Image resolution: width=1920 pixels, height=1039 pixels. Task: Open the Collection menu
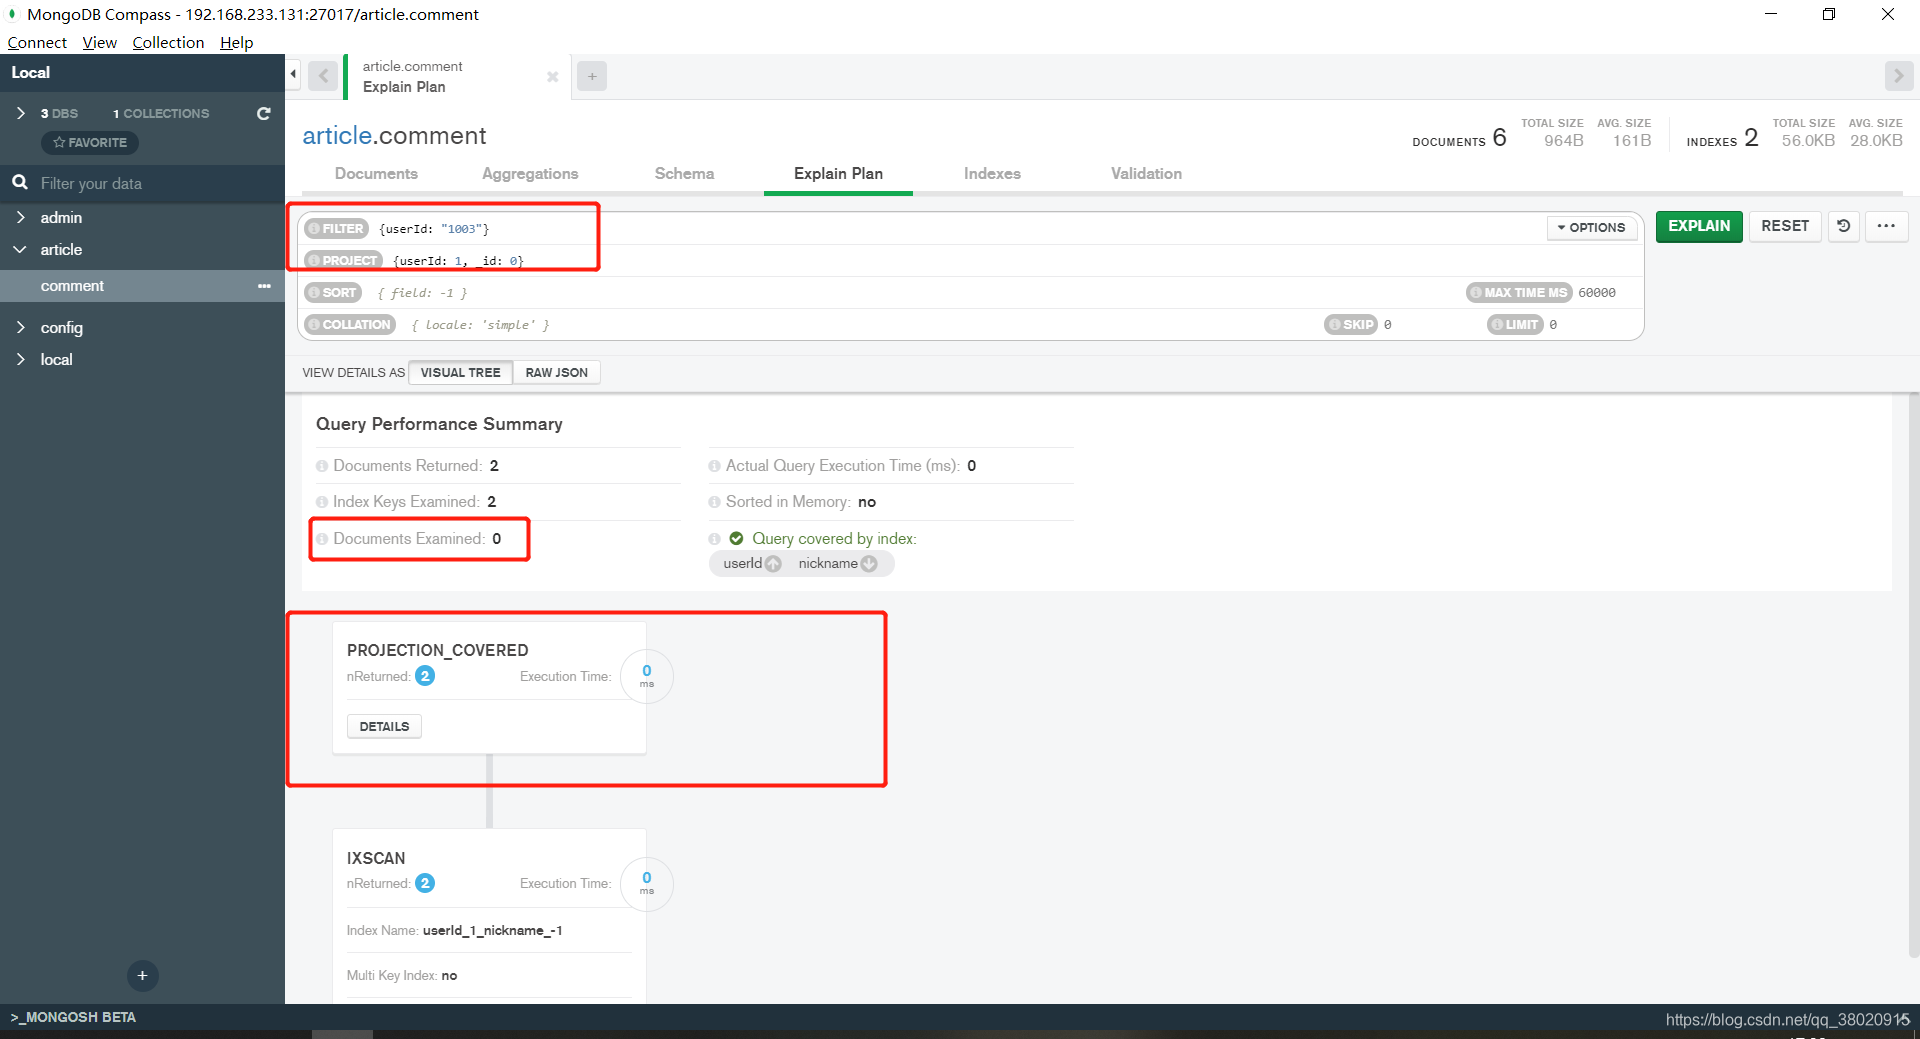pos(168,42)
